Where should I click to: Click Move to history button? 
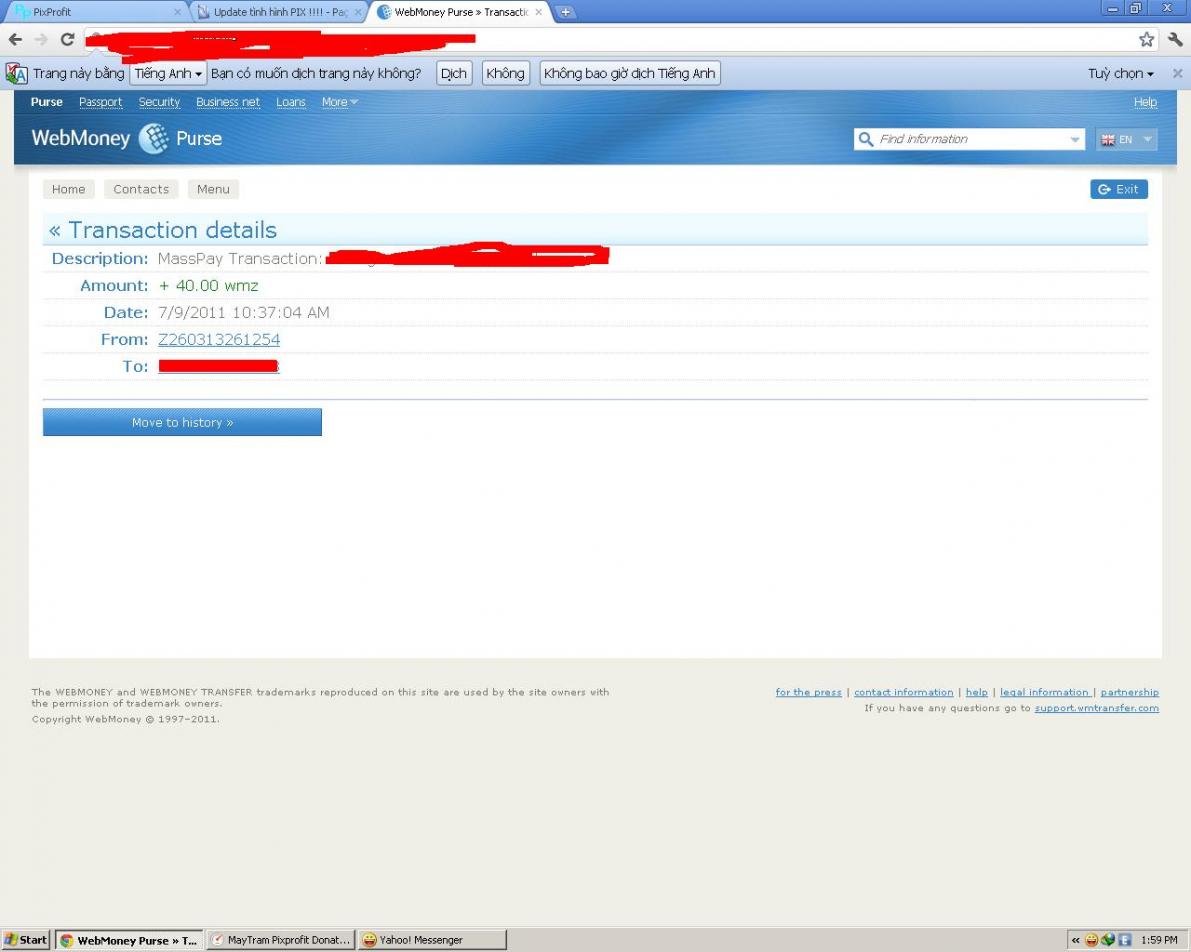(182, 422)
